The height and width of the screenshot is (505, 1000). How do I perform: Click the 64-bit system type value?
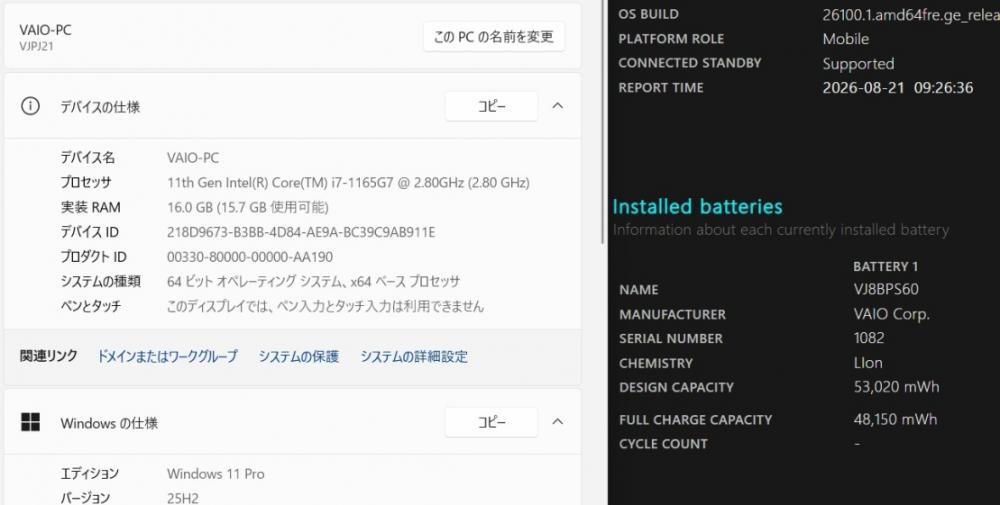pyautogui.click(x=313, y=281)
